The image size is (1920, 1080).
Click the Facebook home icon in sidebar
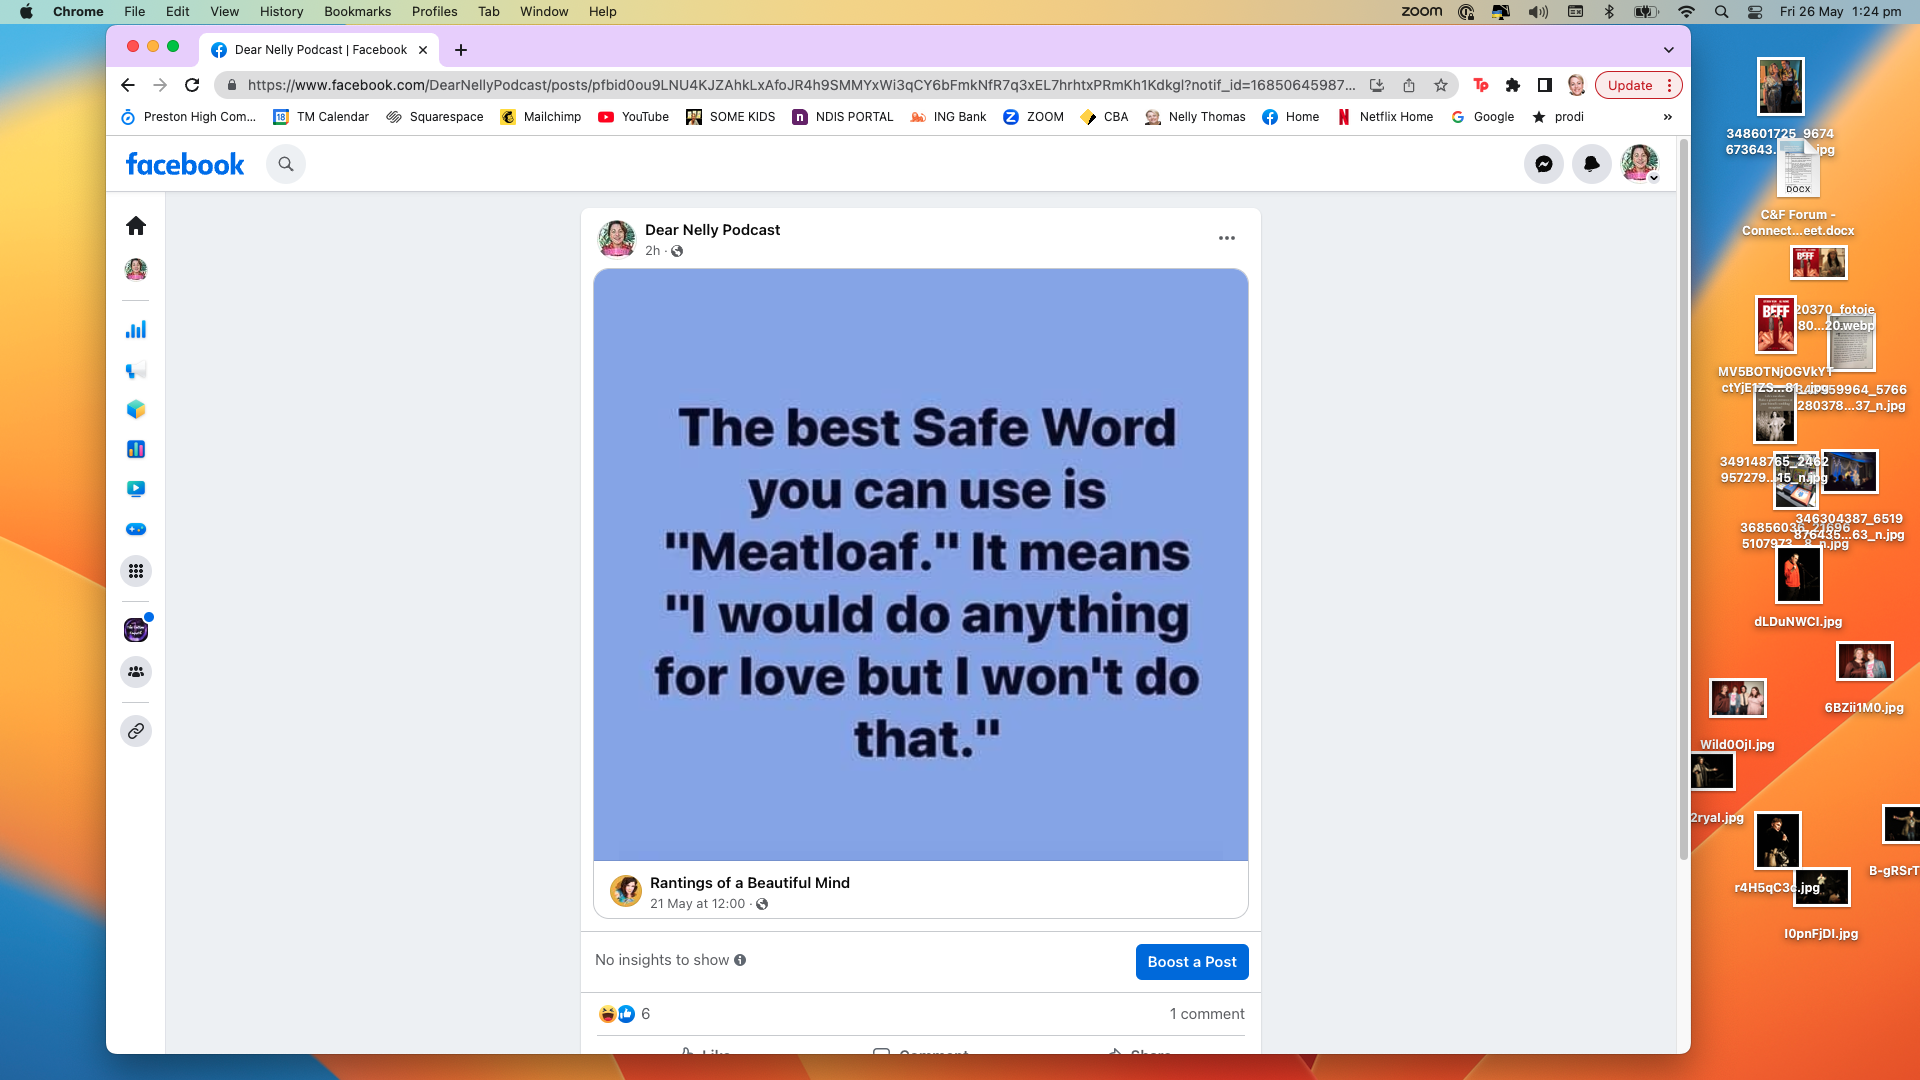pyautogui.click(x=136, y=225)
